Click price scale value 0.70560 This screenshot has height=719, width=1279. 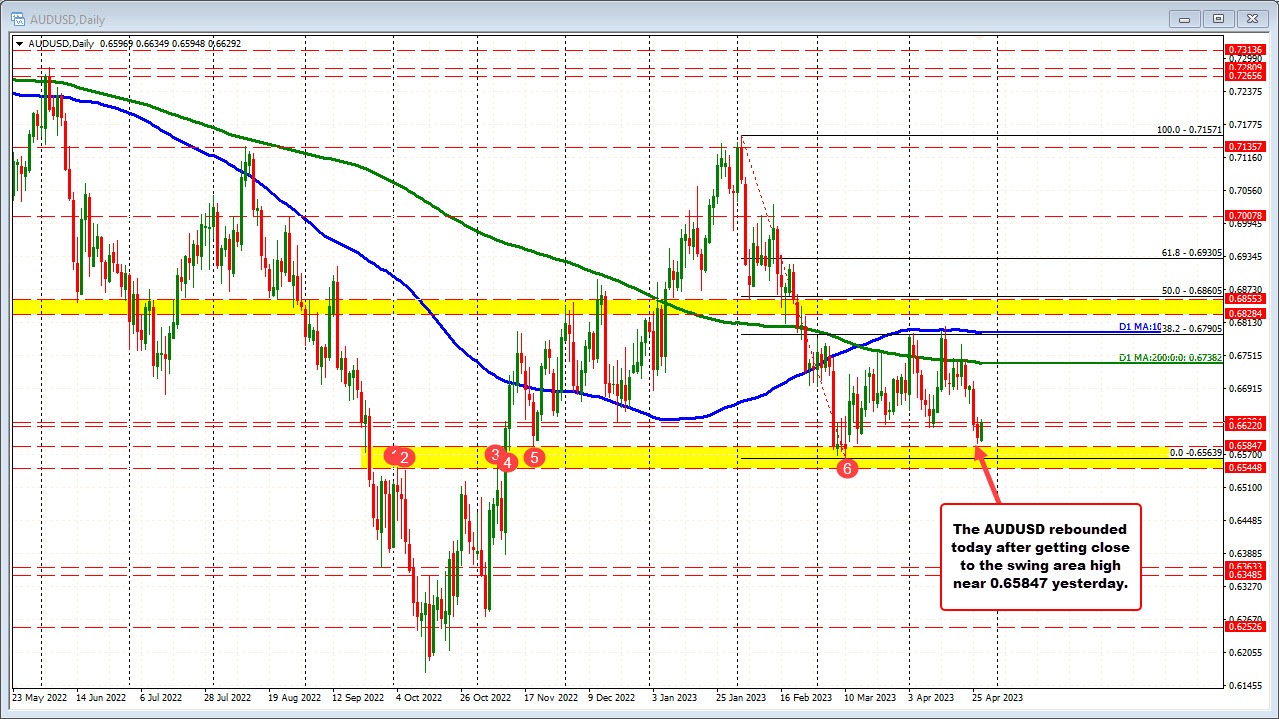click(x=1245, y=190)
